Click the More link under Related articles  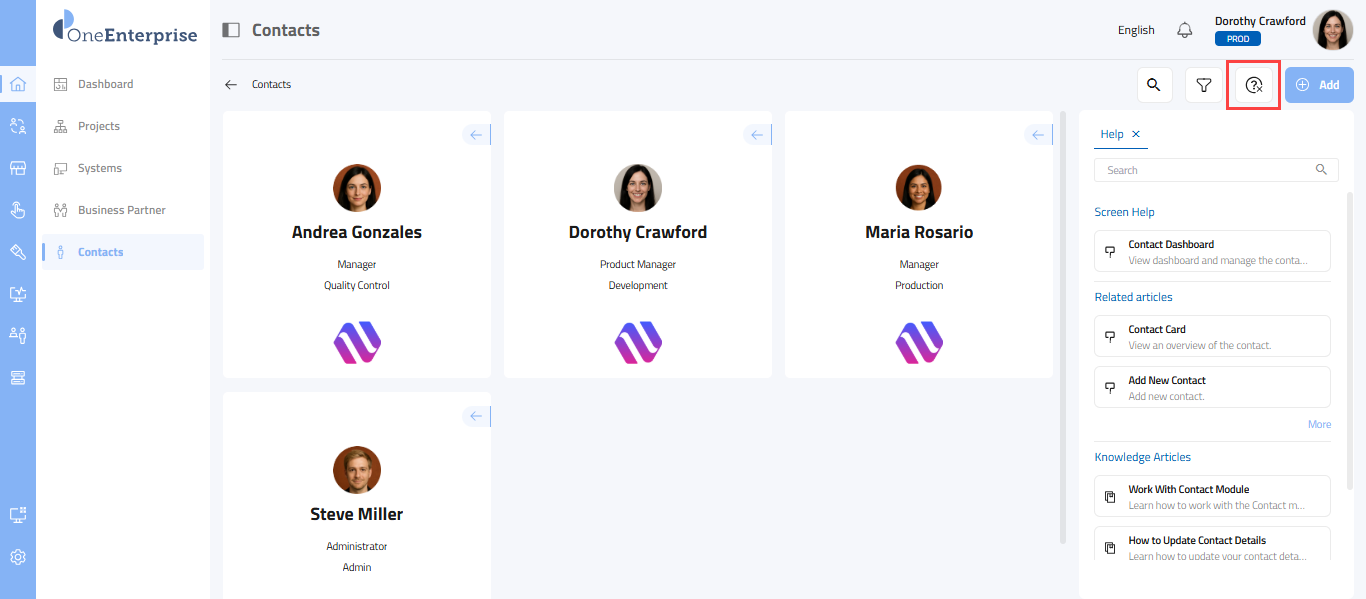click(x=1319, y=424)
